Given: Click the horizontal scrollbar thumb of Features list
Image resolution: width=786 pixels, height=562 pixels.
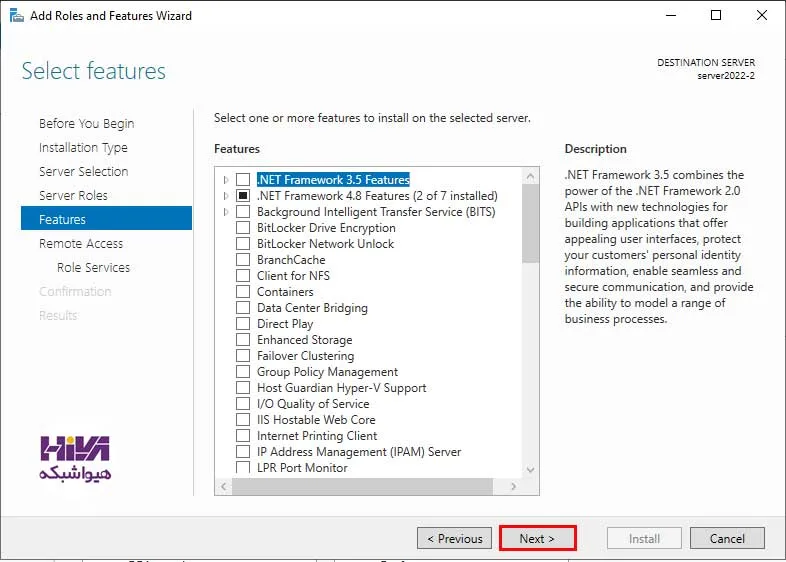Looking at the screenshot, I should tap(362, 486).
